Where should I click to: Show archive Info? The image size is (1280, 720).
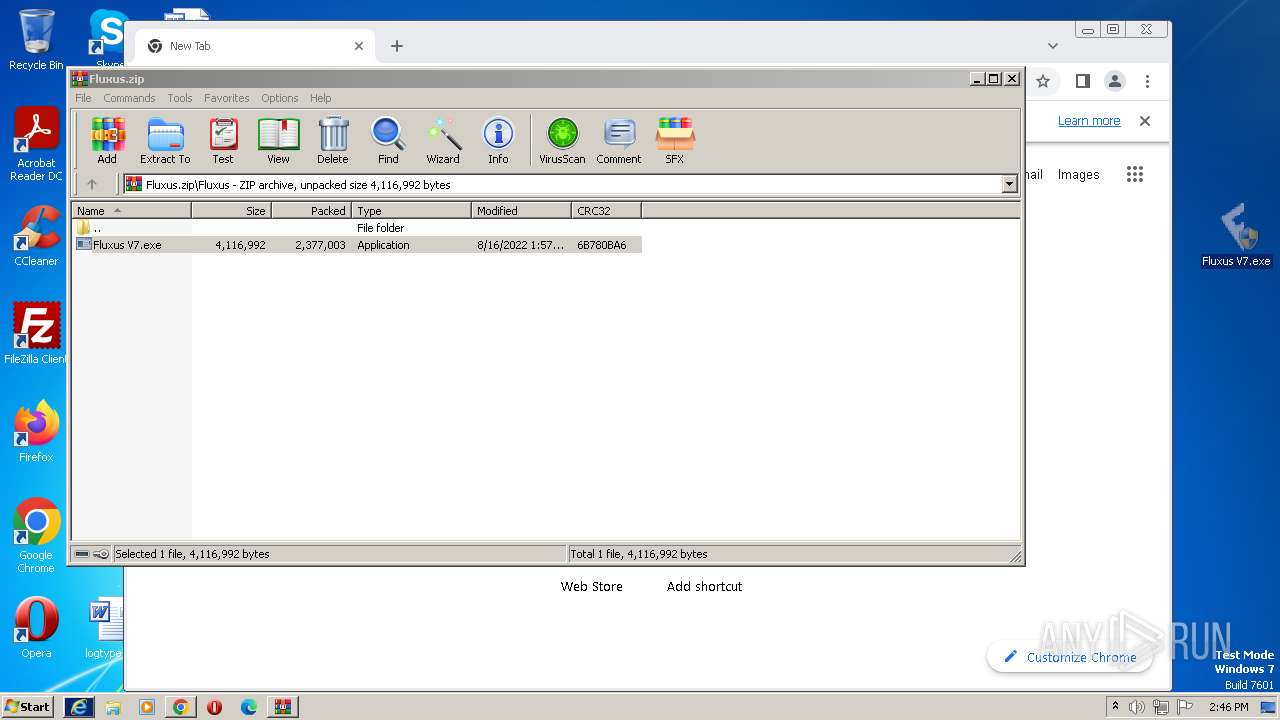(x=498, y=140)
